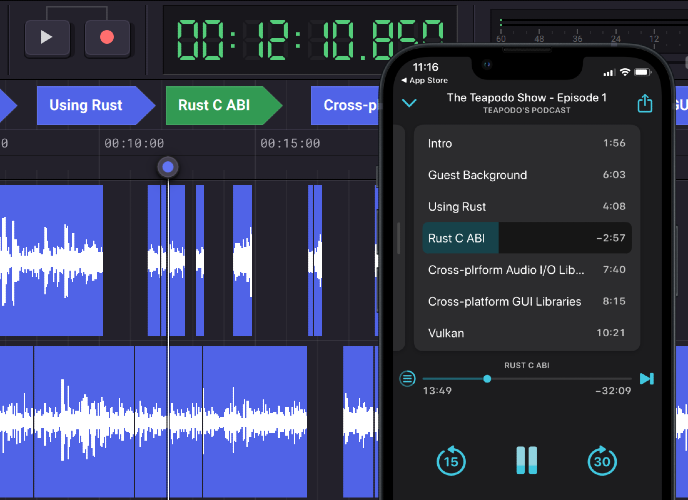
Task: Click the 00:10:00 ruler label
Action: click(x=134, y=143)
